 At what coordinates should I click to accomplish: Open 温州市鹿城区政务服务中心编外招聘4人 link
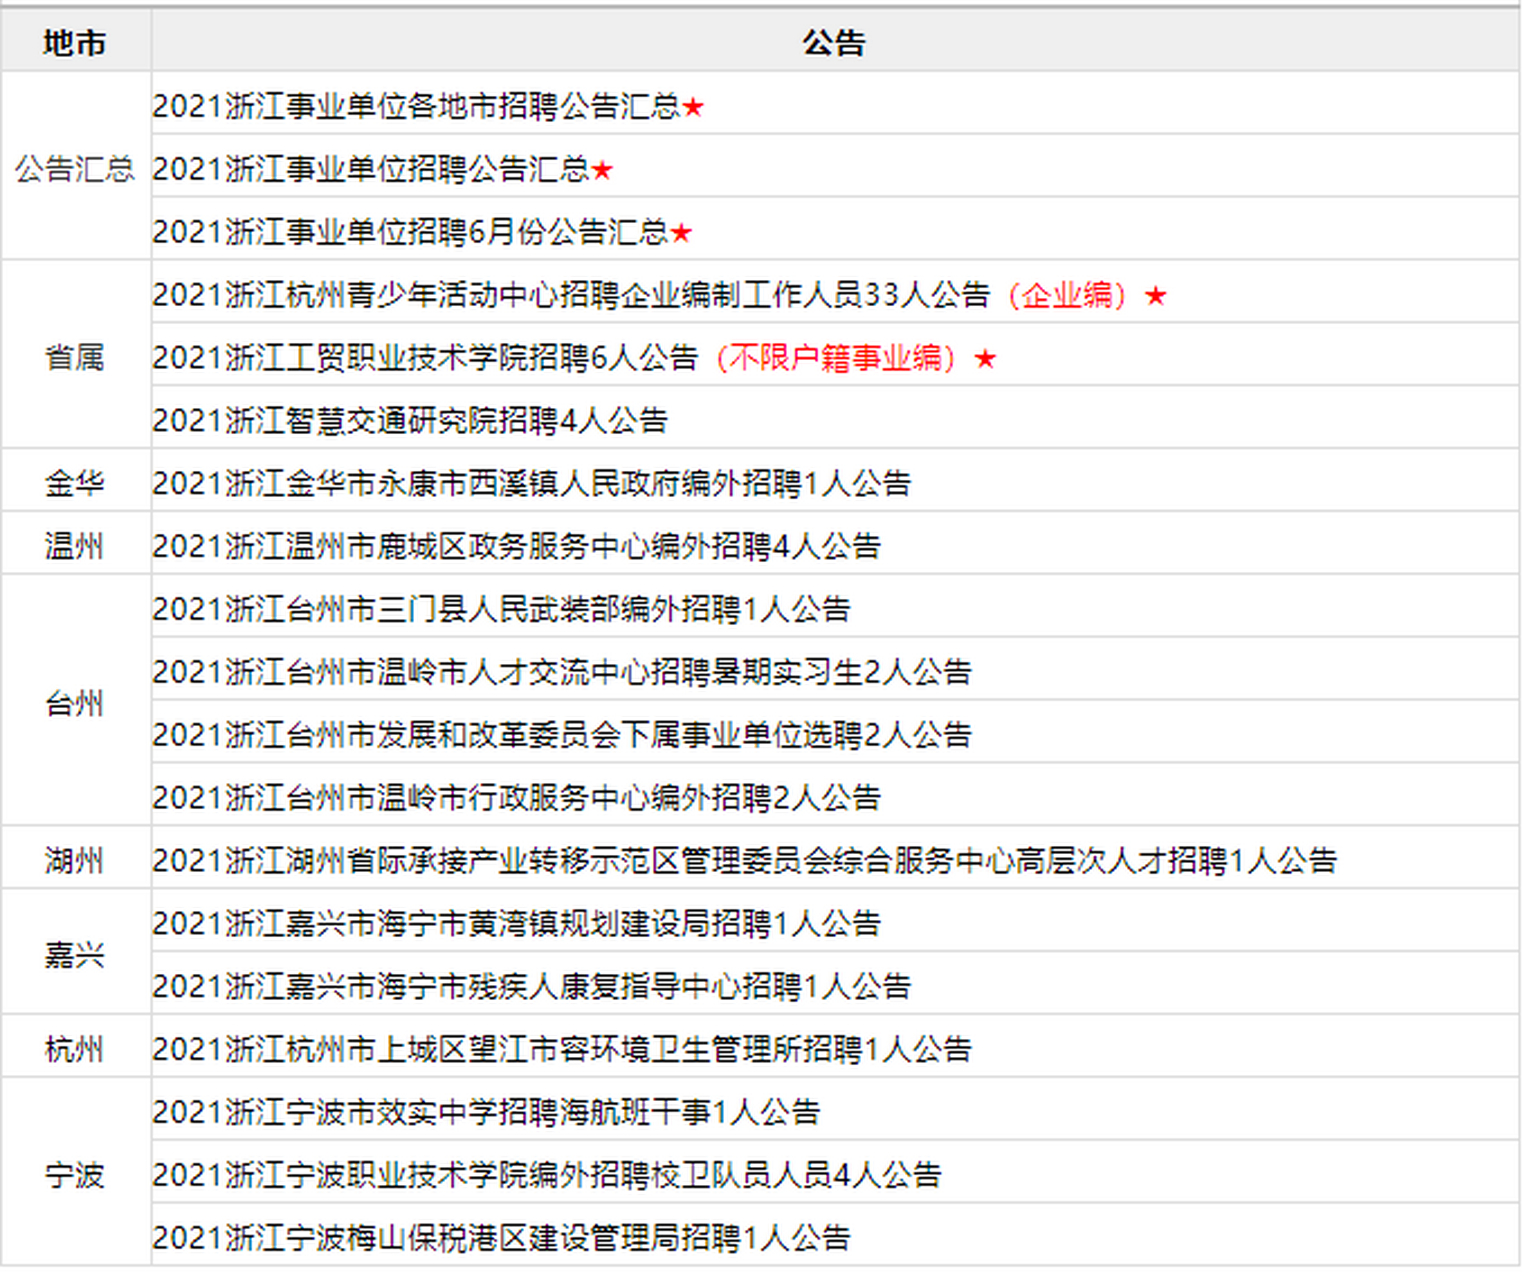pyautogui.click(x=517, y=547)
